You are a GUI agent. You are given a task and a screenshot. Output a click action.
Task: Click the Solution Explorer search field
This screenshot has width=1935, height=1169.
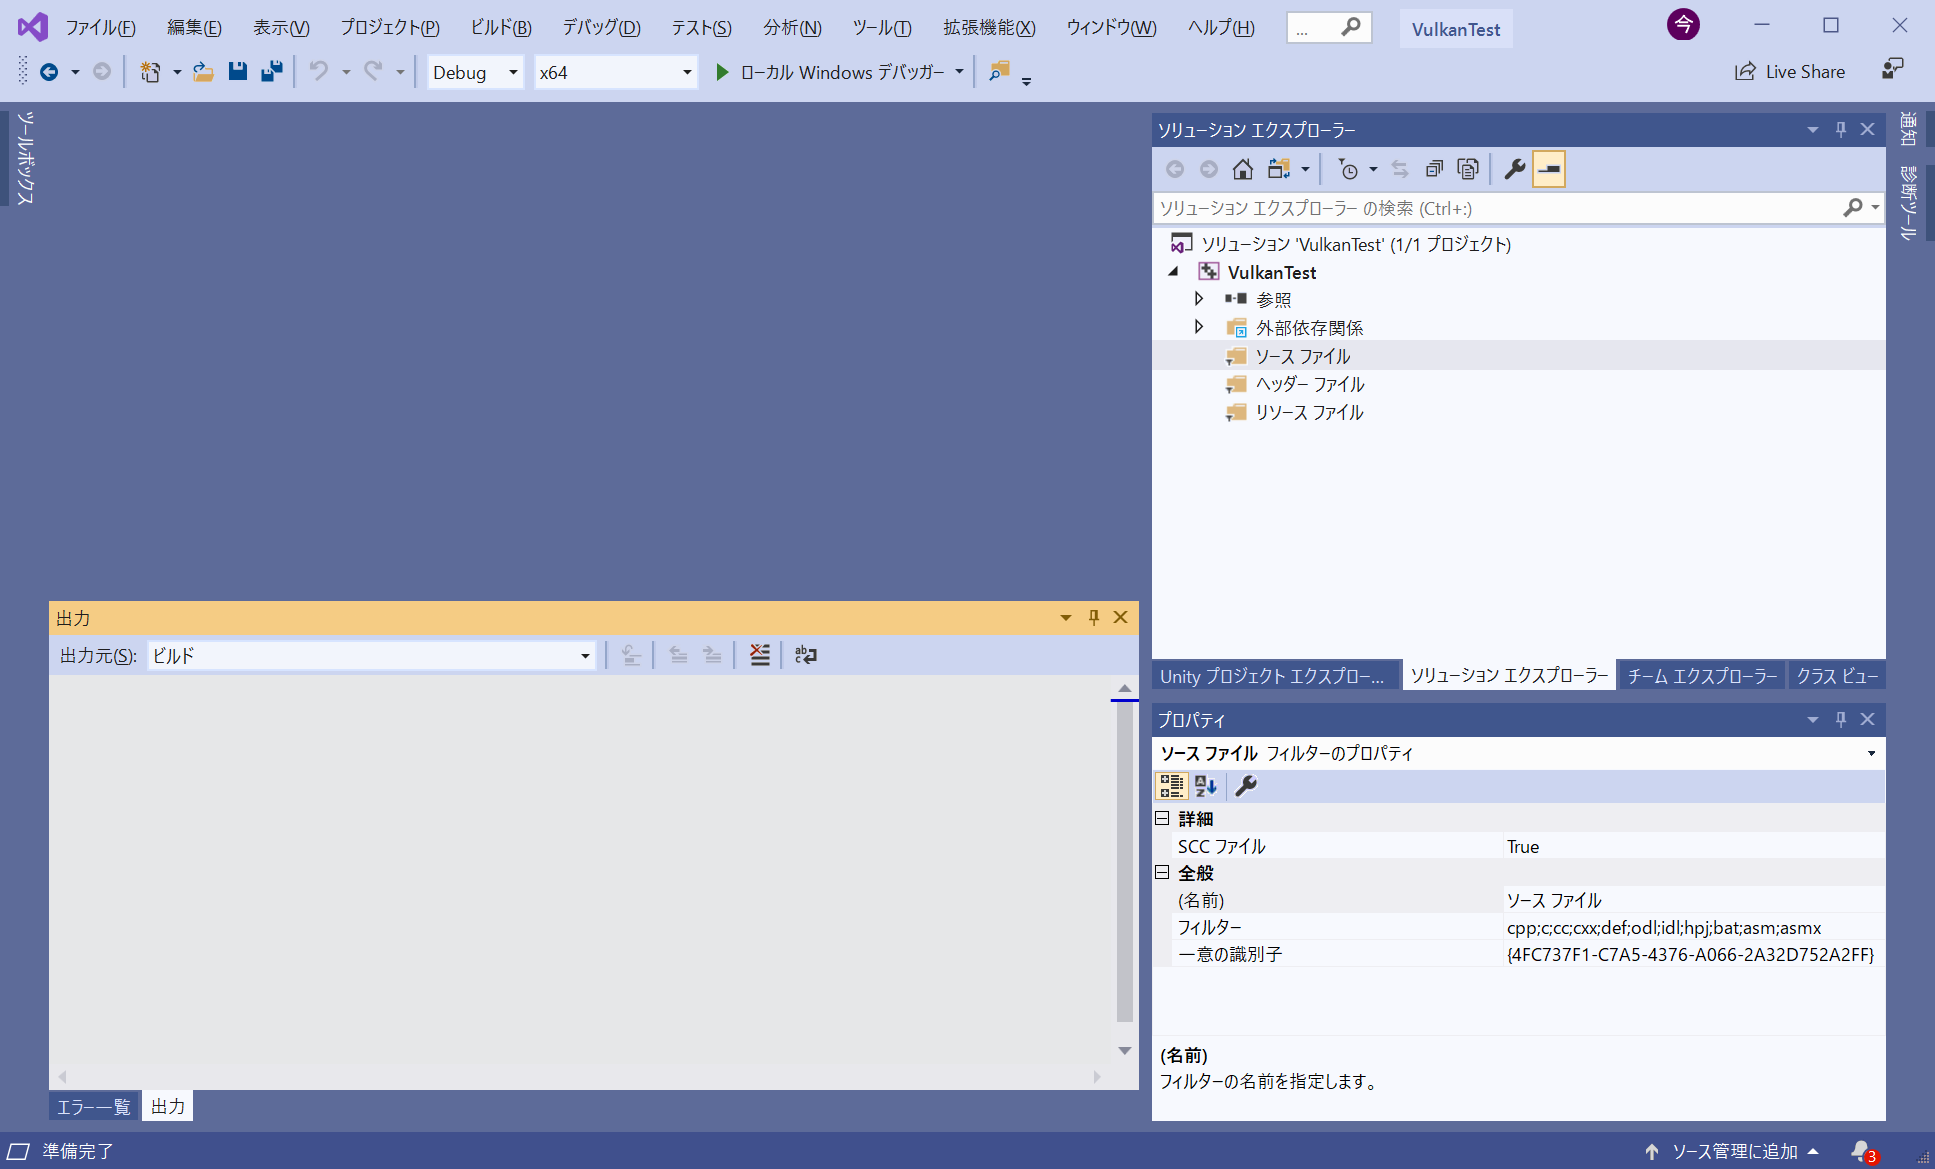(x=1498, y=208)
